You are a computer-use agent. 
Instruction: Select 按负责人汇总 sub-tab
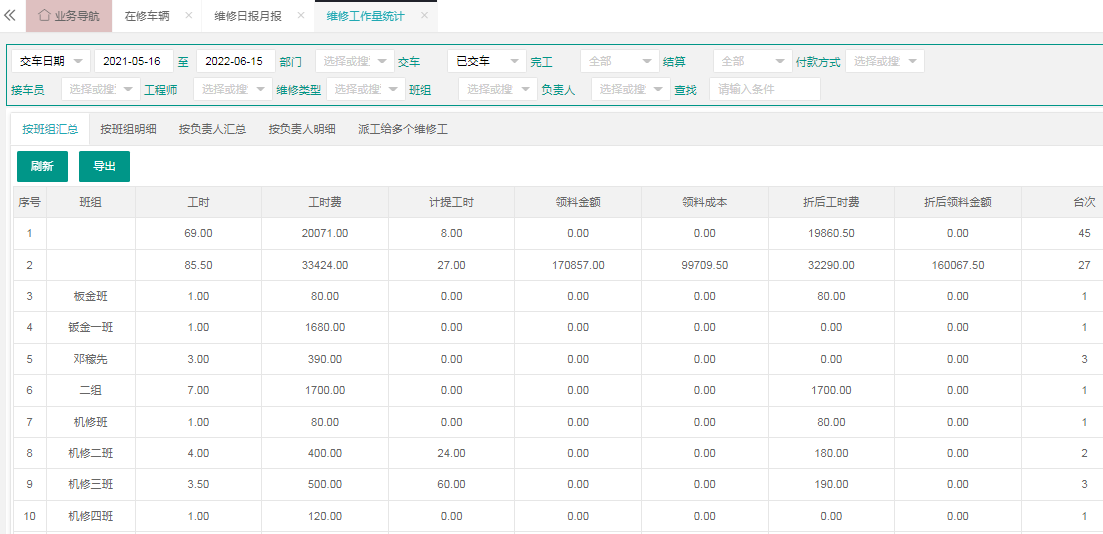coord(212,129)
